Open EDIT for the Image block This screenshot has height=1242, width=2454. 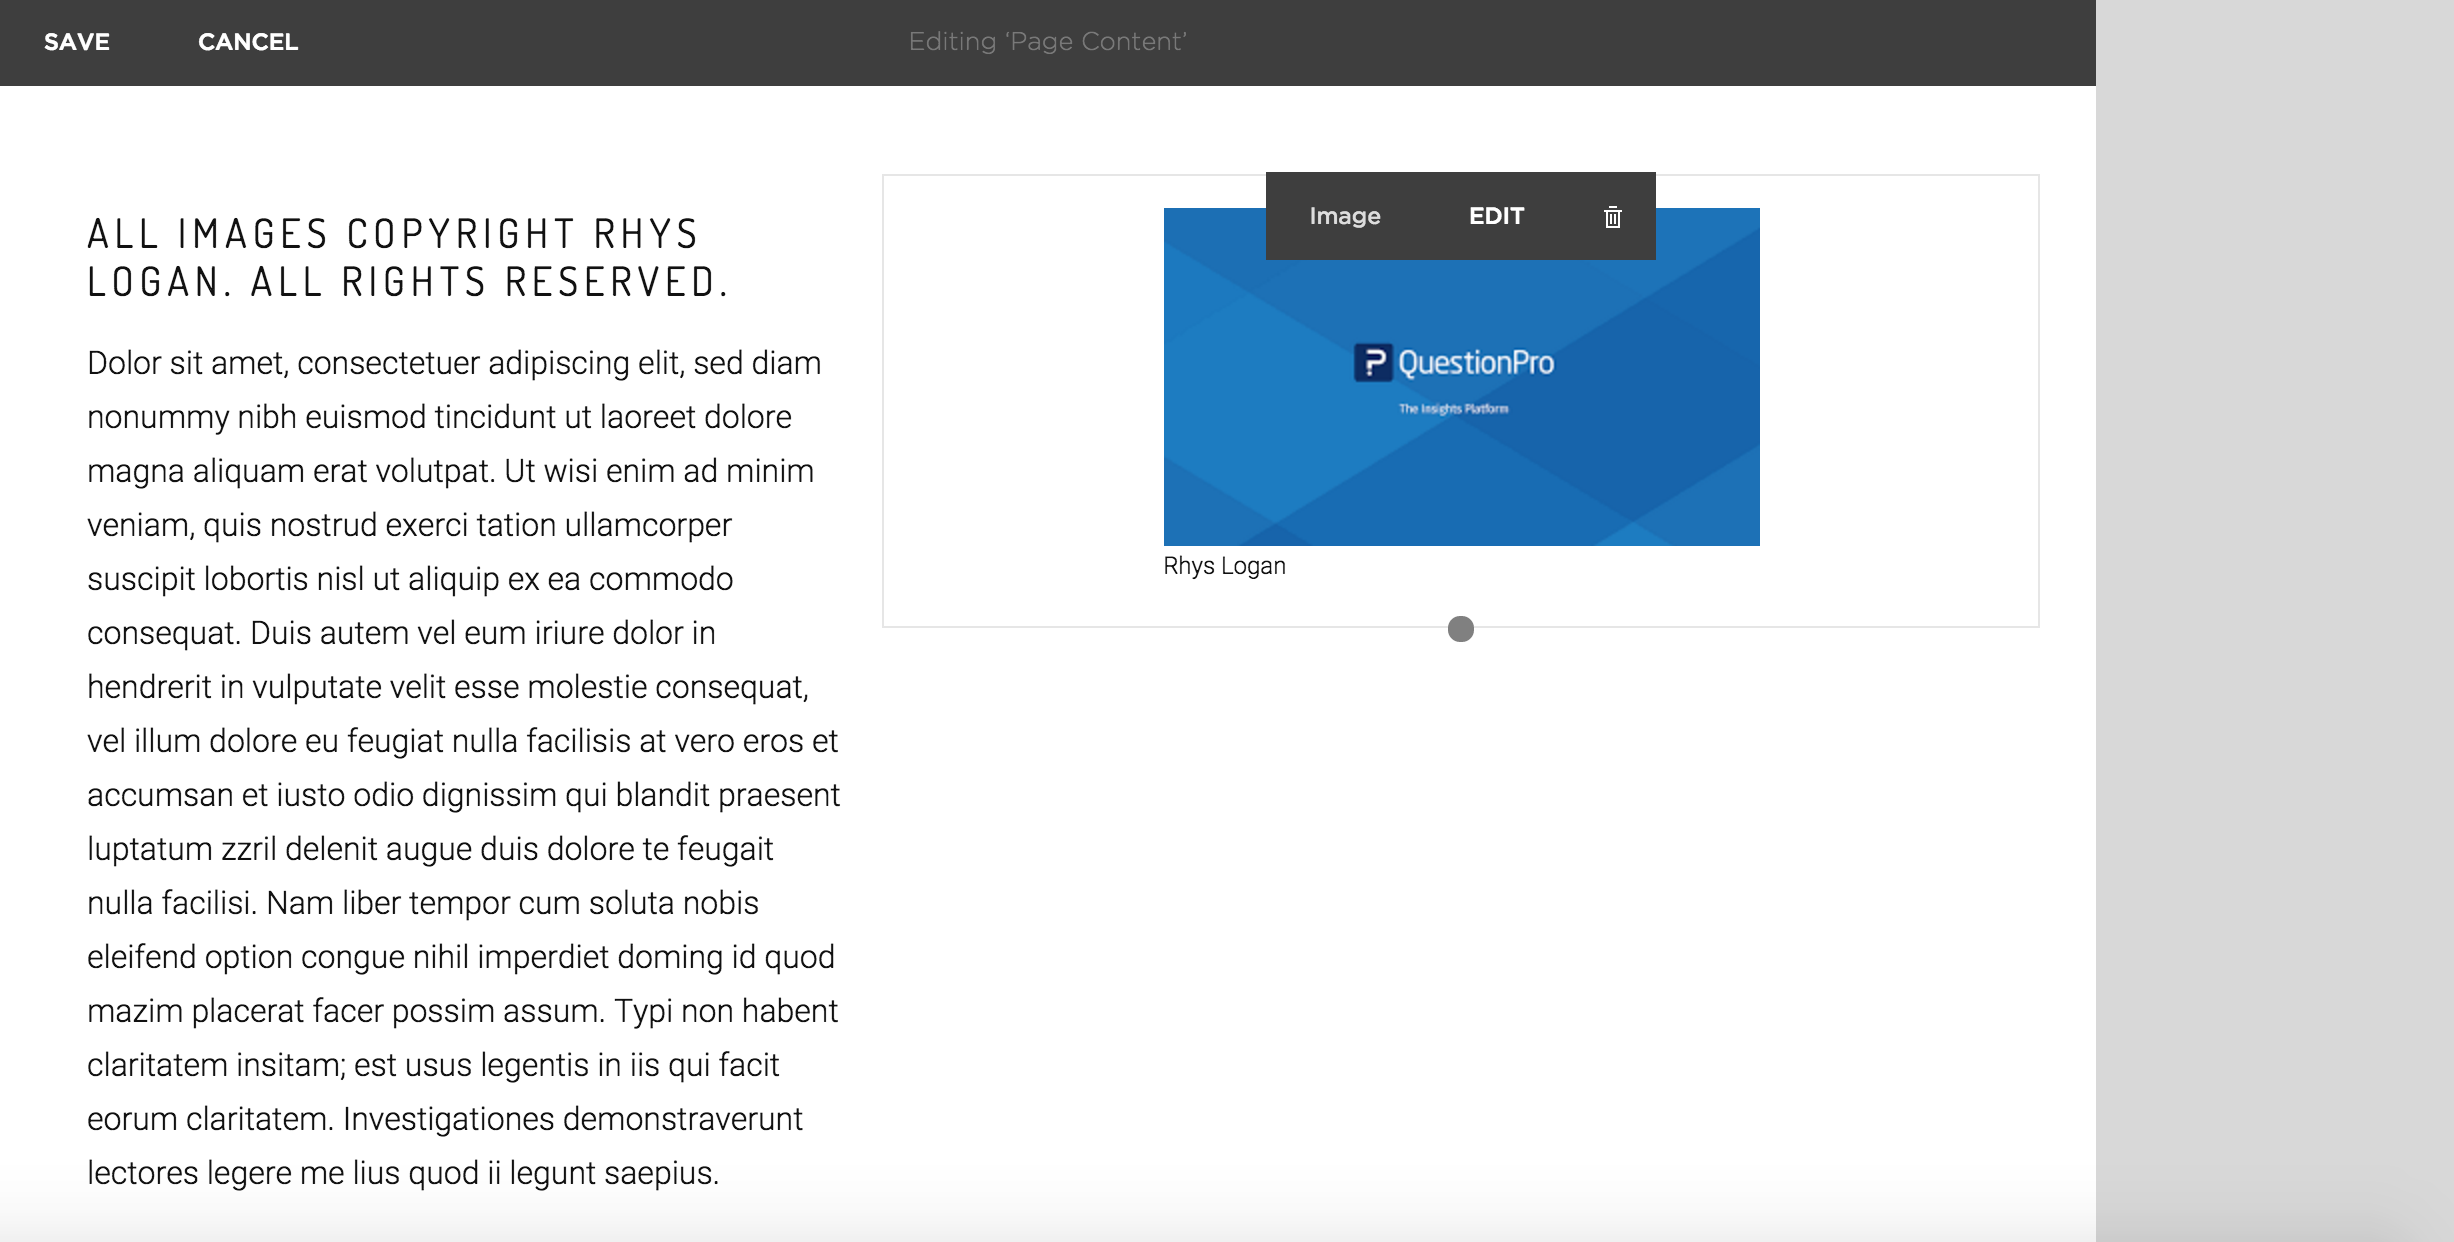click(x=1496, y=216)
